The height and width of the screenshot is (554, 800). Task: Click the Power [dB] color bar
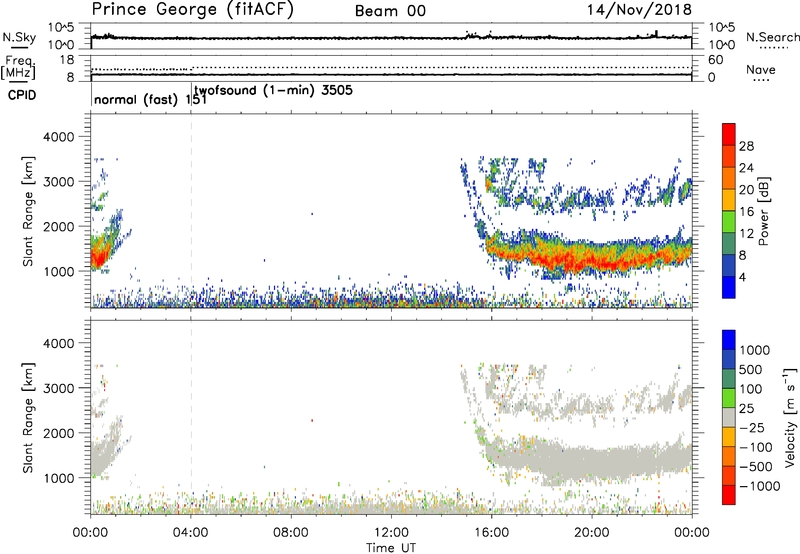[x=729, y=211]
